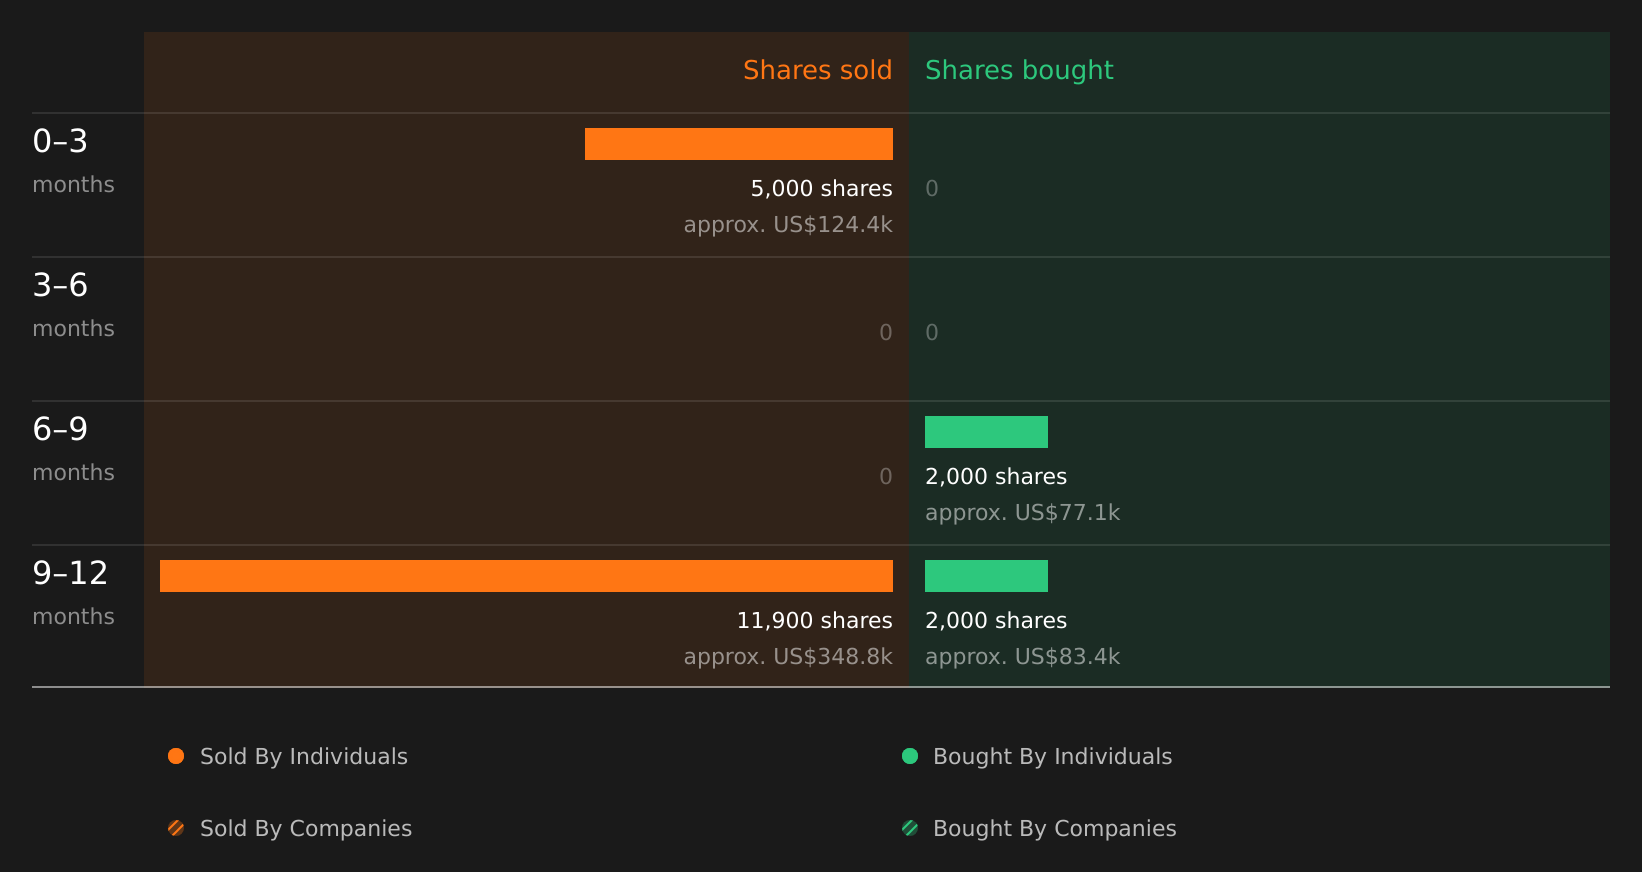Click the approx. US$83.4k amount
This screenshot has width=1642, height=872.
[1022, 657]
